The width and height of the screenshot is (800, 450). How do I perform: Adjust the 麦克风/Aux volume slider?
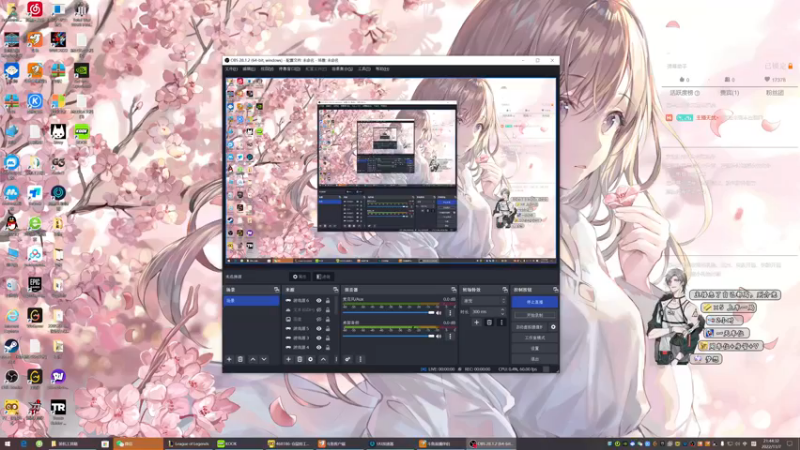click(x=388, y=313)
